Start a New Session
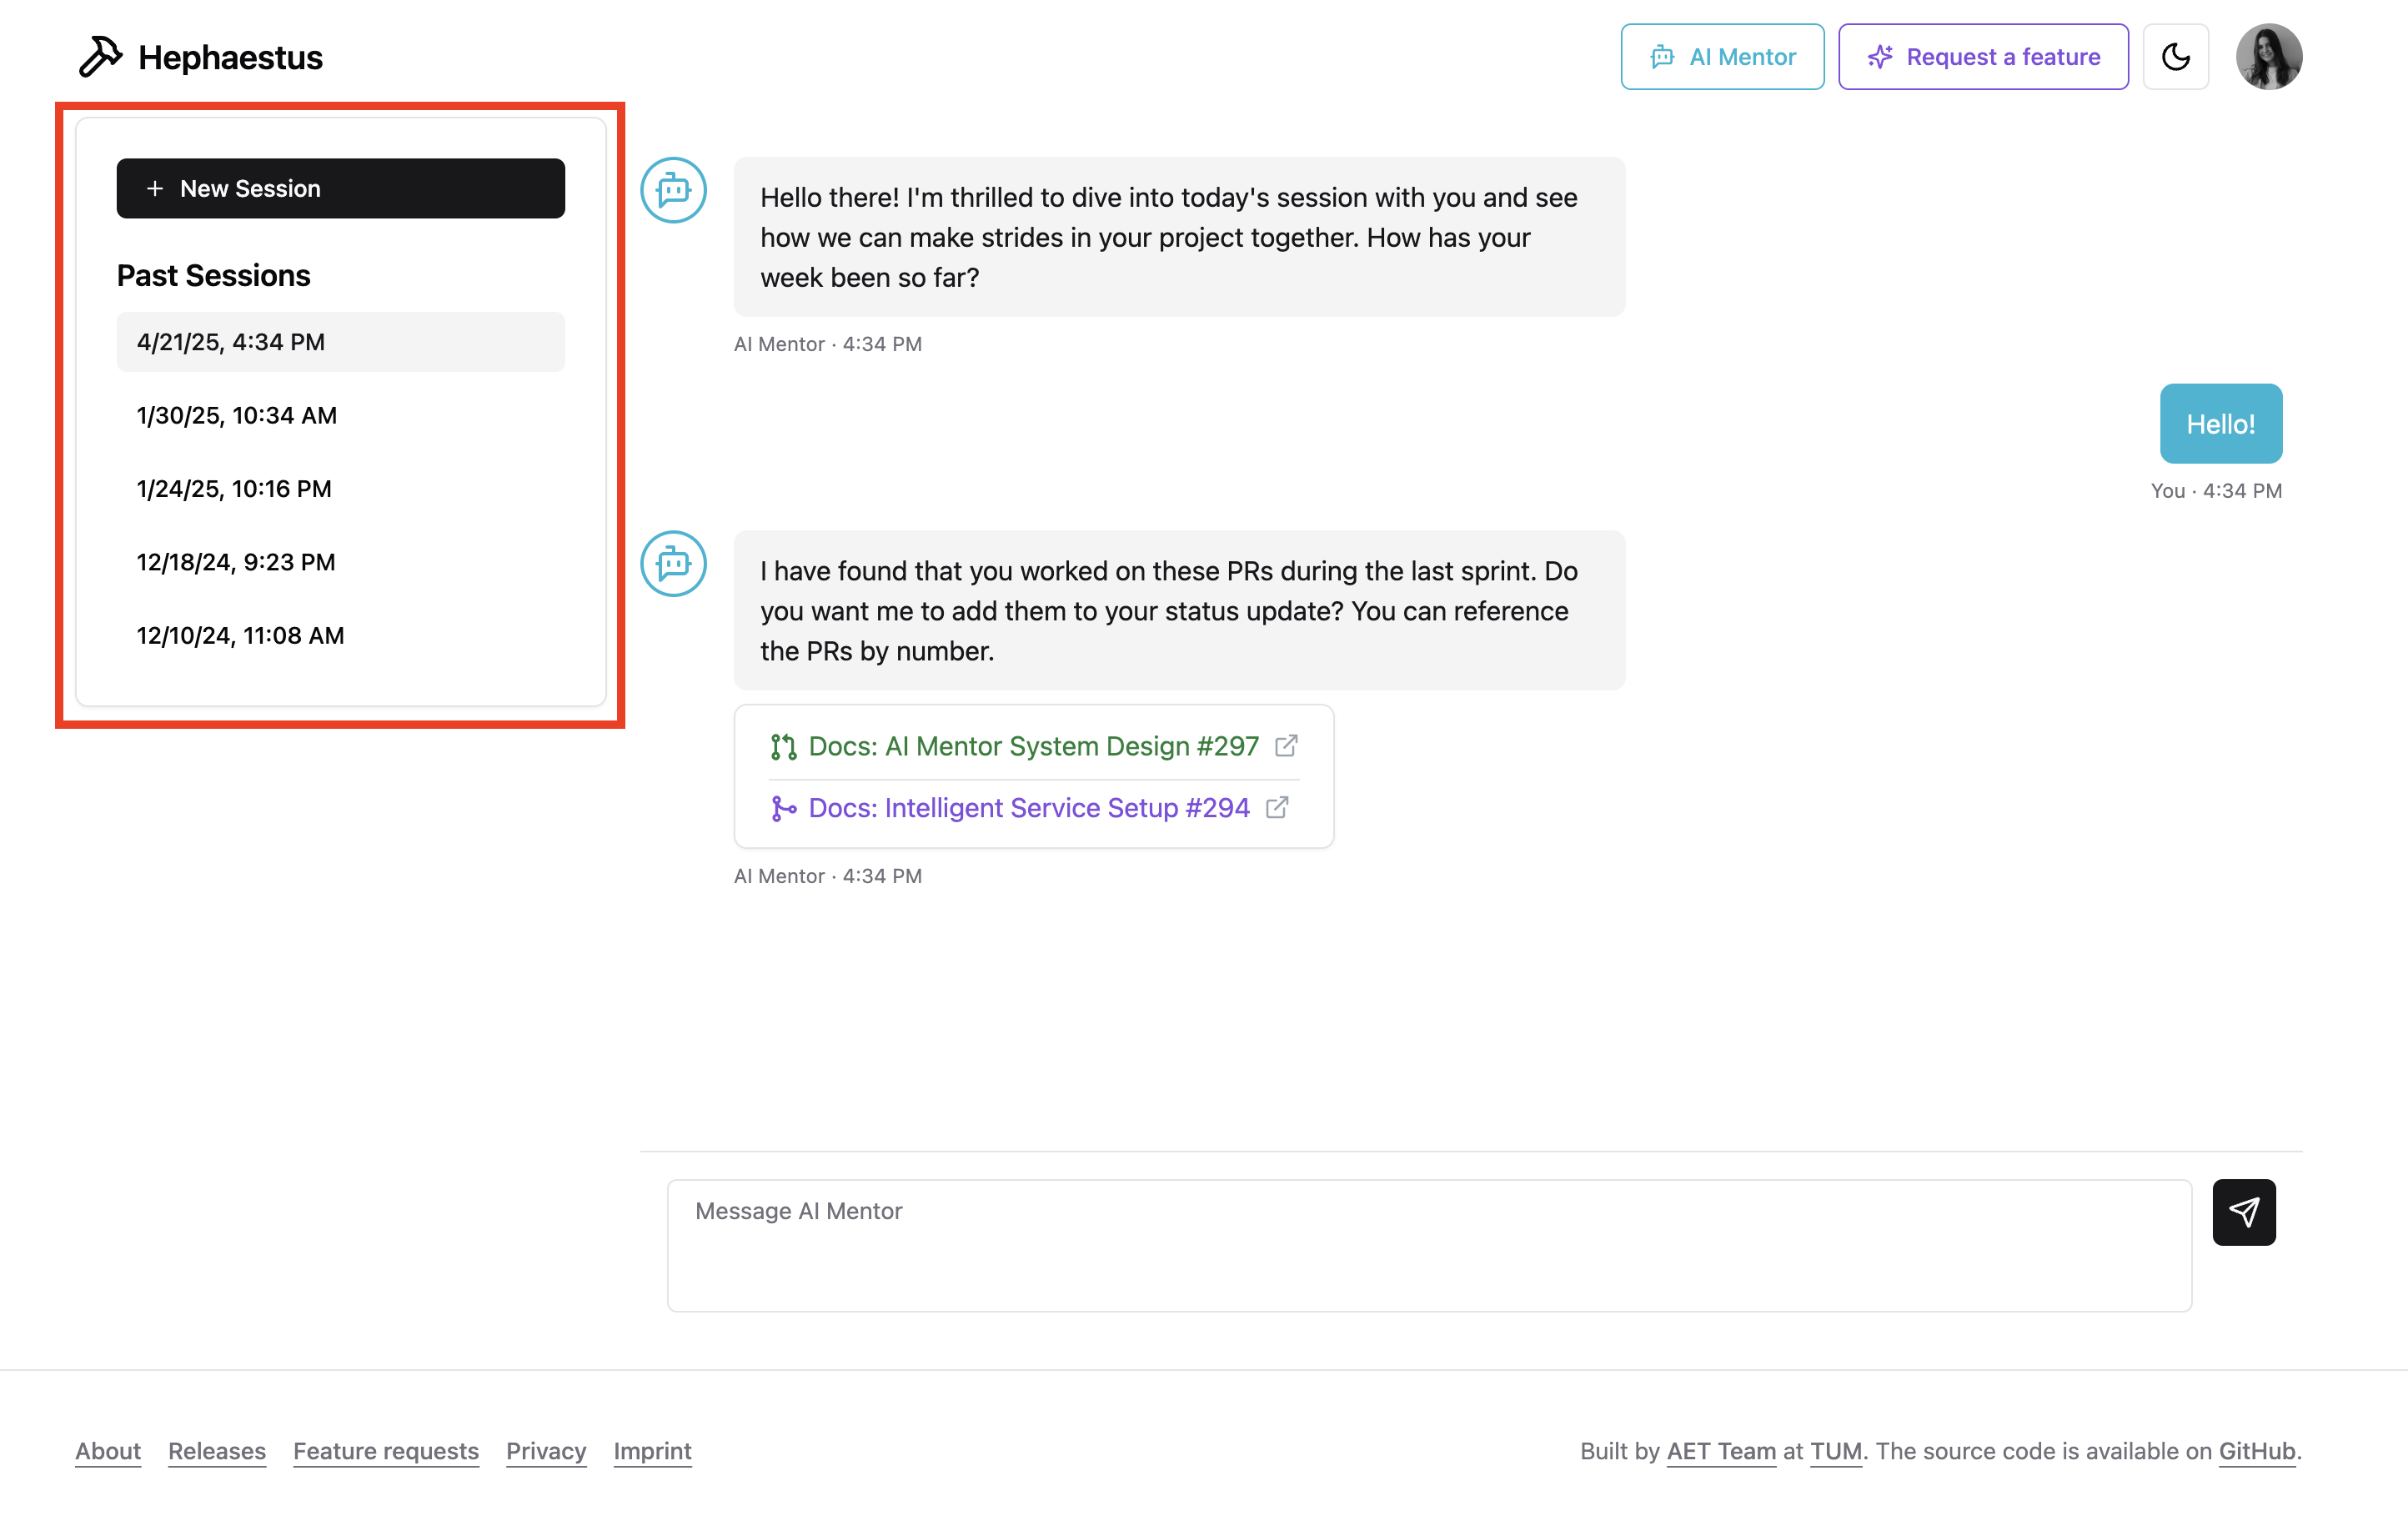2408x1516 pixels. pos(340,189)
